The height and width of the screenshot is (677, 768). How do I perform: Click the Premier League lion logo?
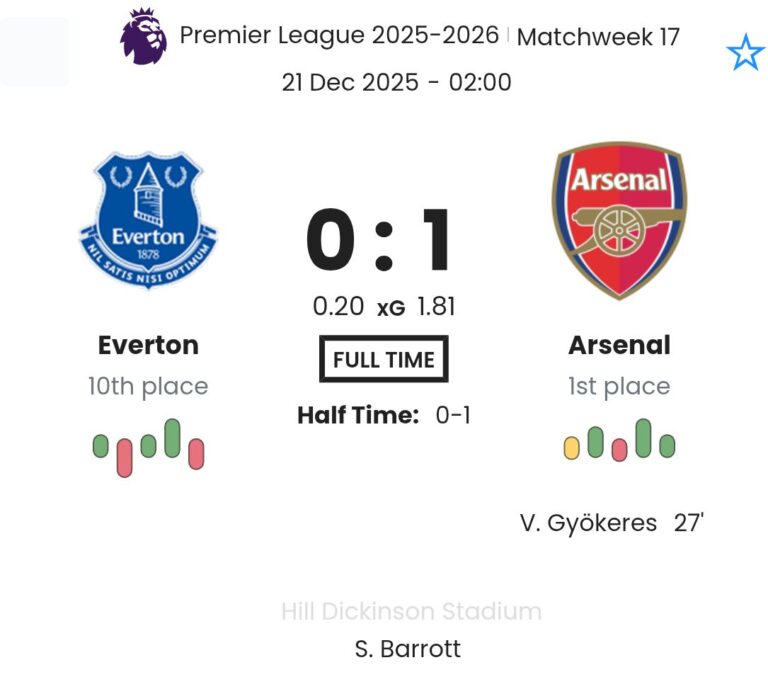[144, 36]
